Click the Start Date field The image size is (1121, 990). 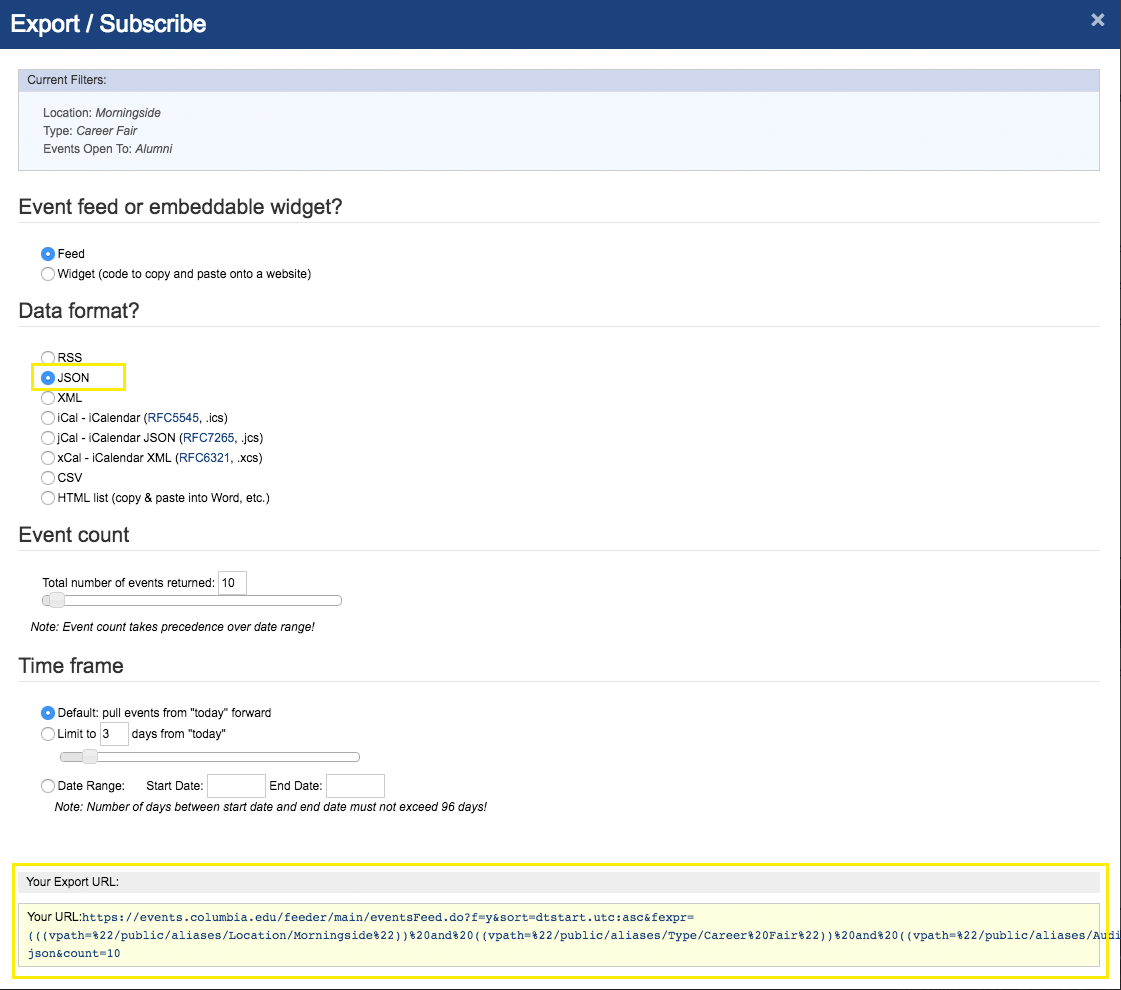[236, 786]
